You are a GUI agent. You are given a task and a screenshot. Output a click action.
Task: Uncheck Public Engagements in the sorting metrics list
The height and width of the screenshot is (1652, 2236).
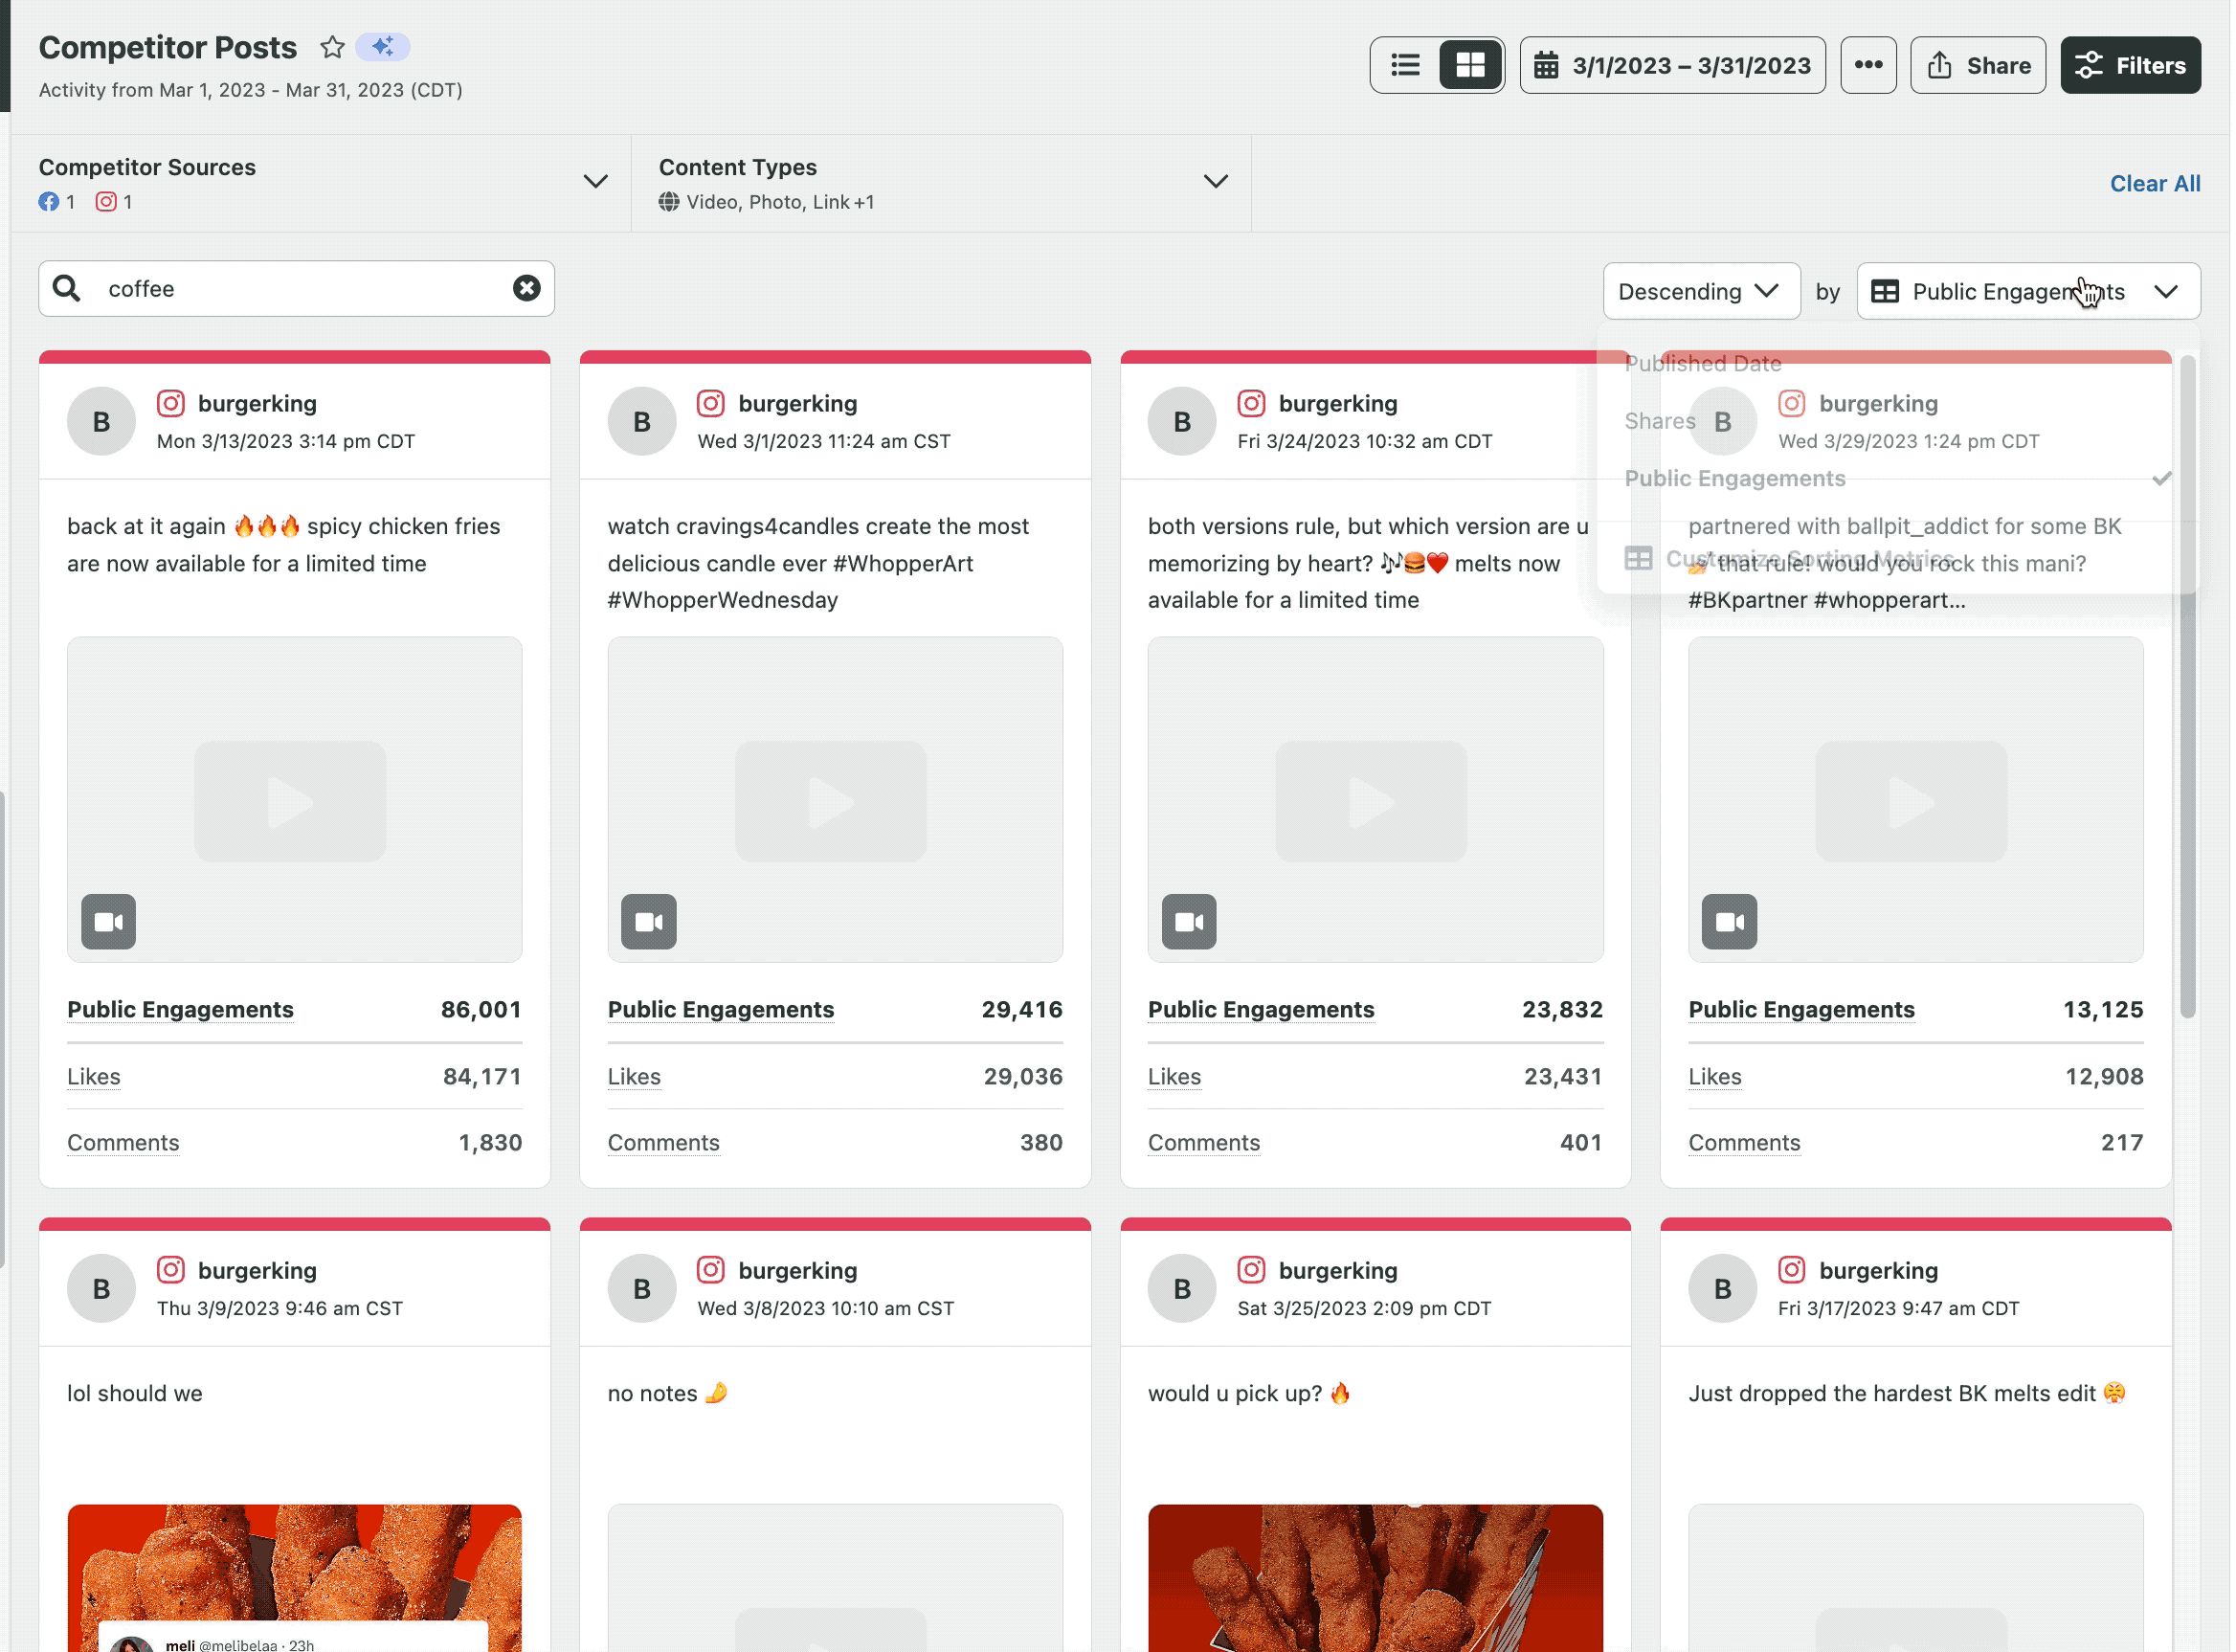tap(1735, 478)
